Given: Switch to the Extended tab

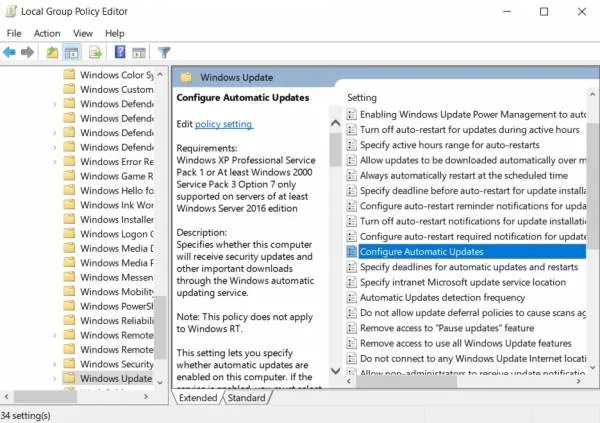Looking at the screenshot, I should click(198, 398).
